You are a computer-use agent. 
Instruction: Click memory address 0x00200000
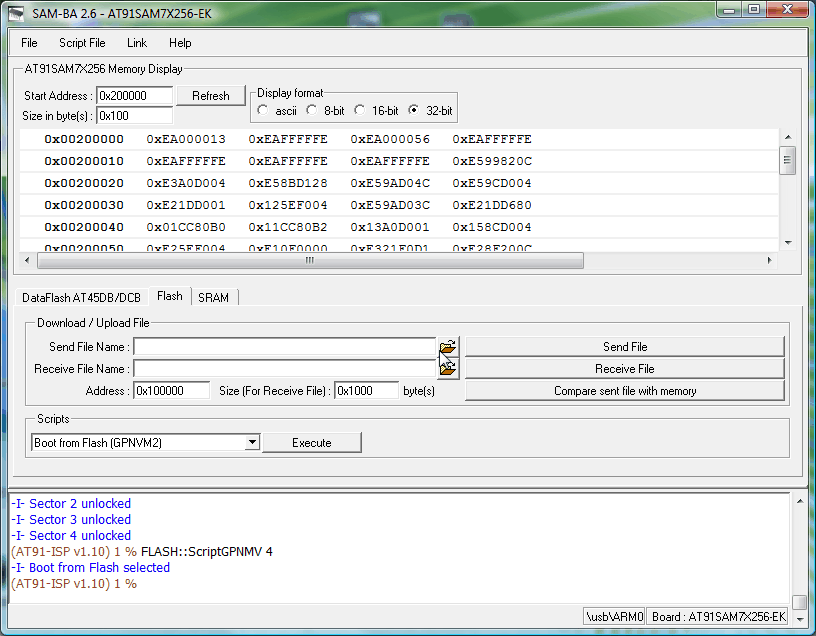(84, 139)
